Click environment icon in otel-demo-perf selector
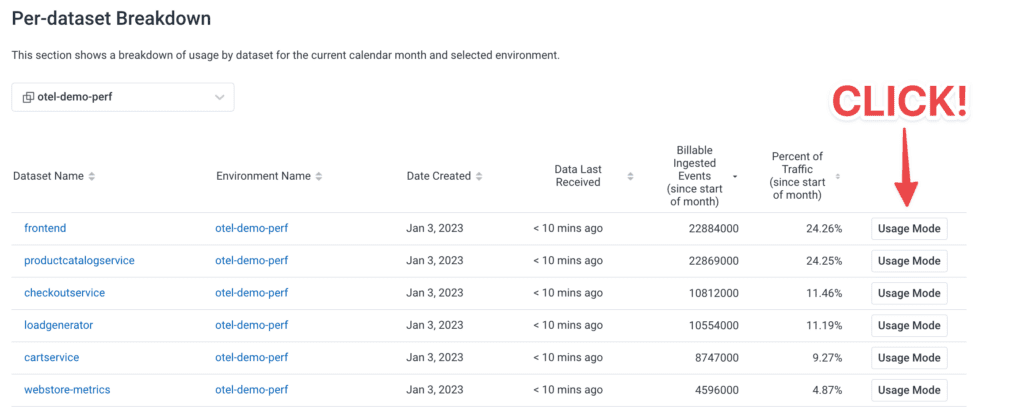The width and height of the screenshot is (1024, 408). (x=28, y=97)
